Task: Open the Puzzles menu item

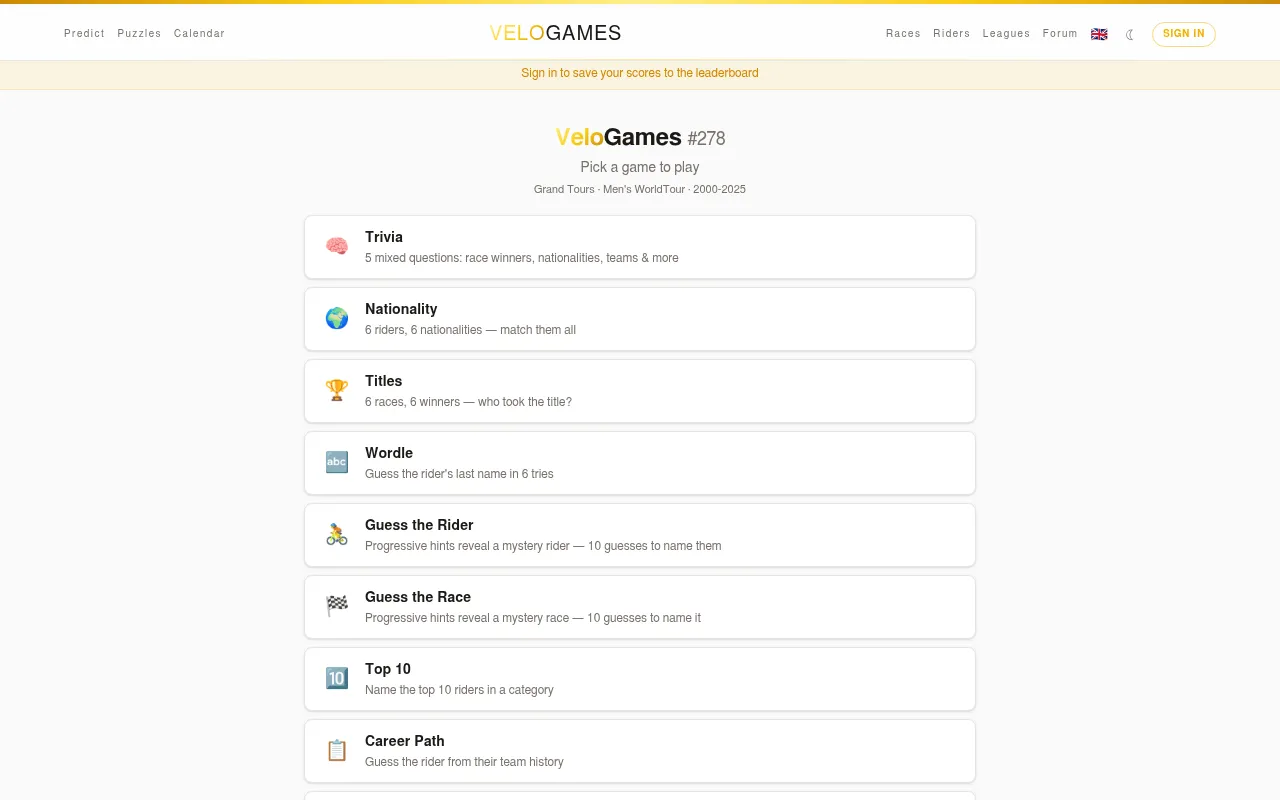Action: [x=139, y=34]
